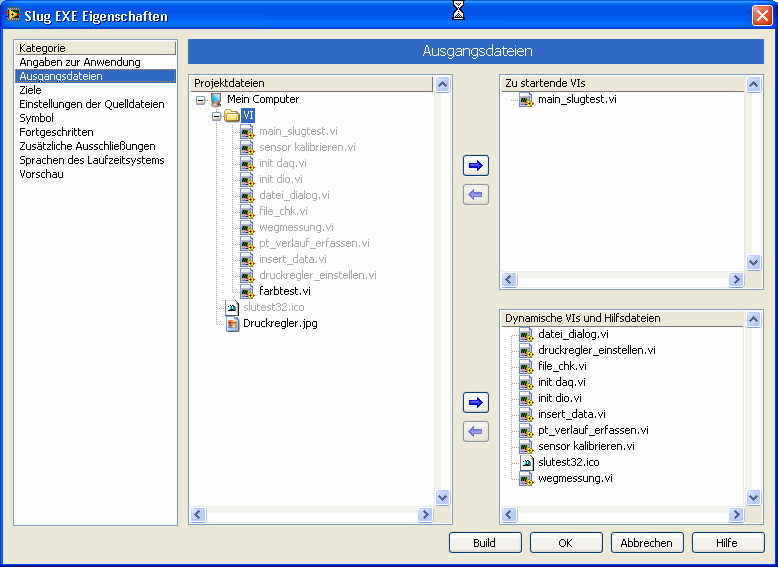The image size is (778, 567).
Task: Click the sensor kalibrieren.vi icon in Projektdateien
Action: point(247,147)
